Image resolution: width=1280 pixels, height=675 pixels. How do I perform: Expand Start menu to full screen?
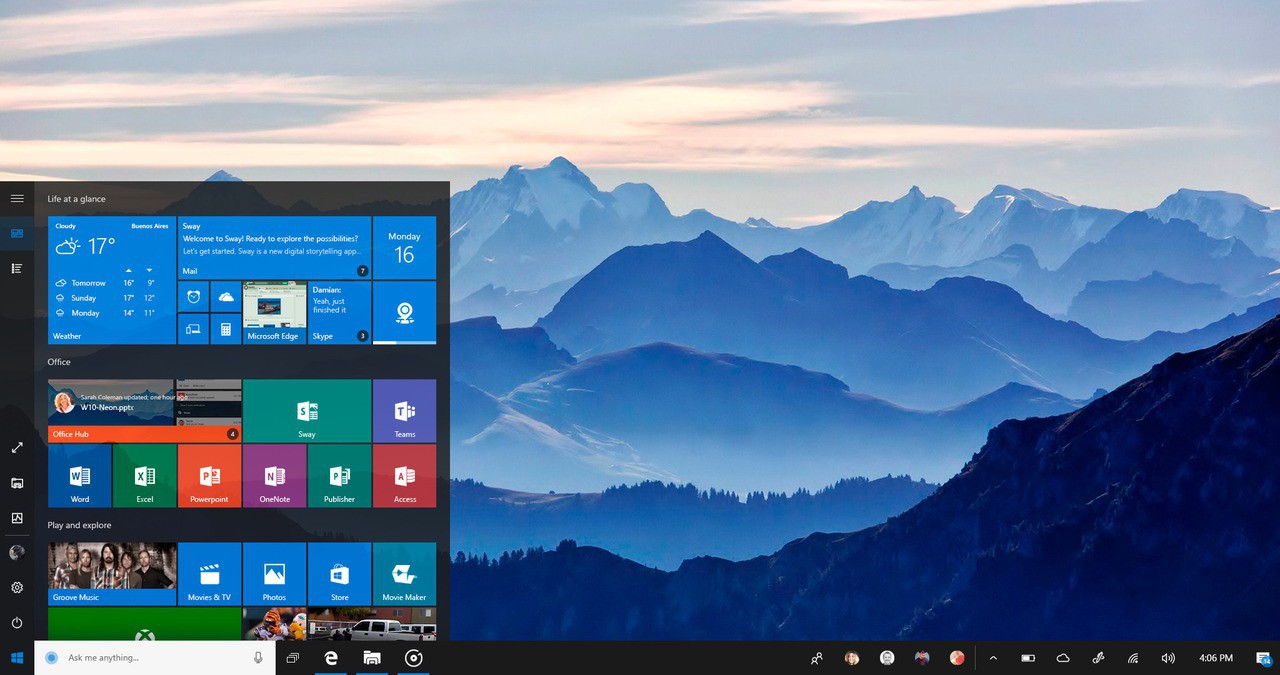pyautogui.click(x=17, y=448)
